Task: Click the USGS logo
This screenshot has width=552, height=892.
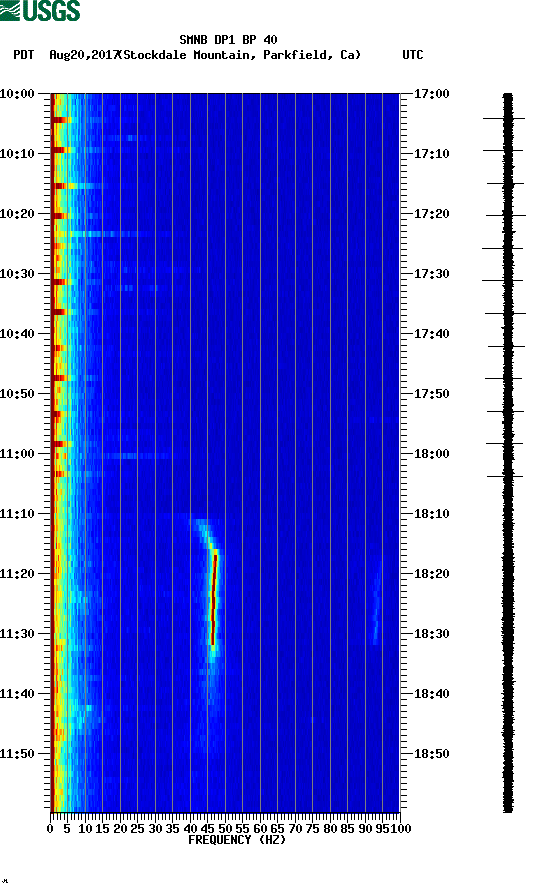Action: [40, 10]
